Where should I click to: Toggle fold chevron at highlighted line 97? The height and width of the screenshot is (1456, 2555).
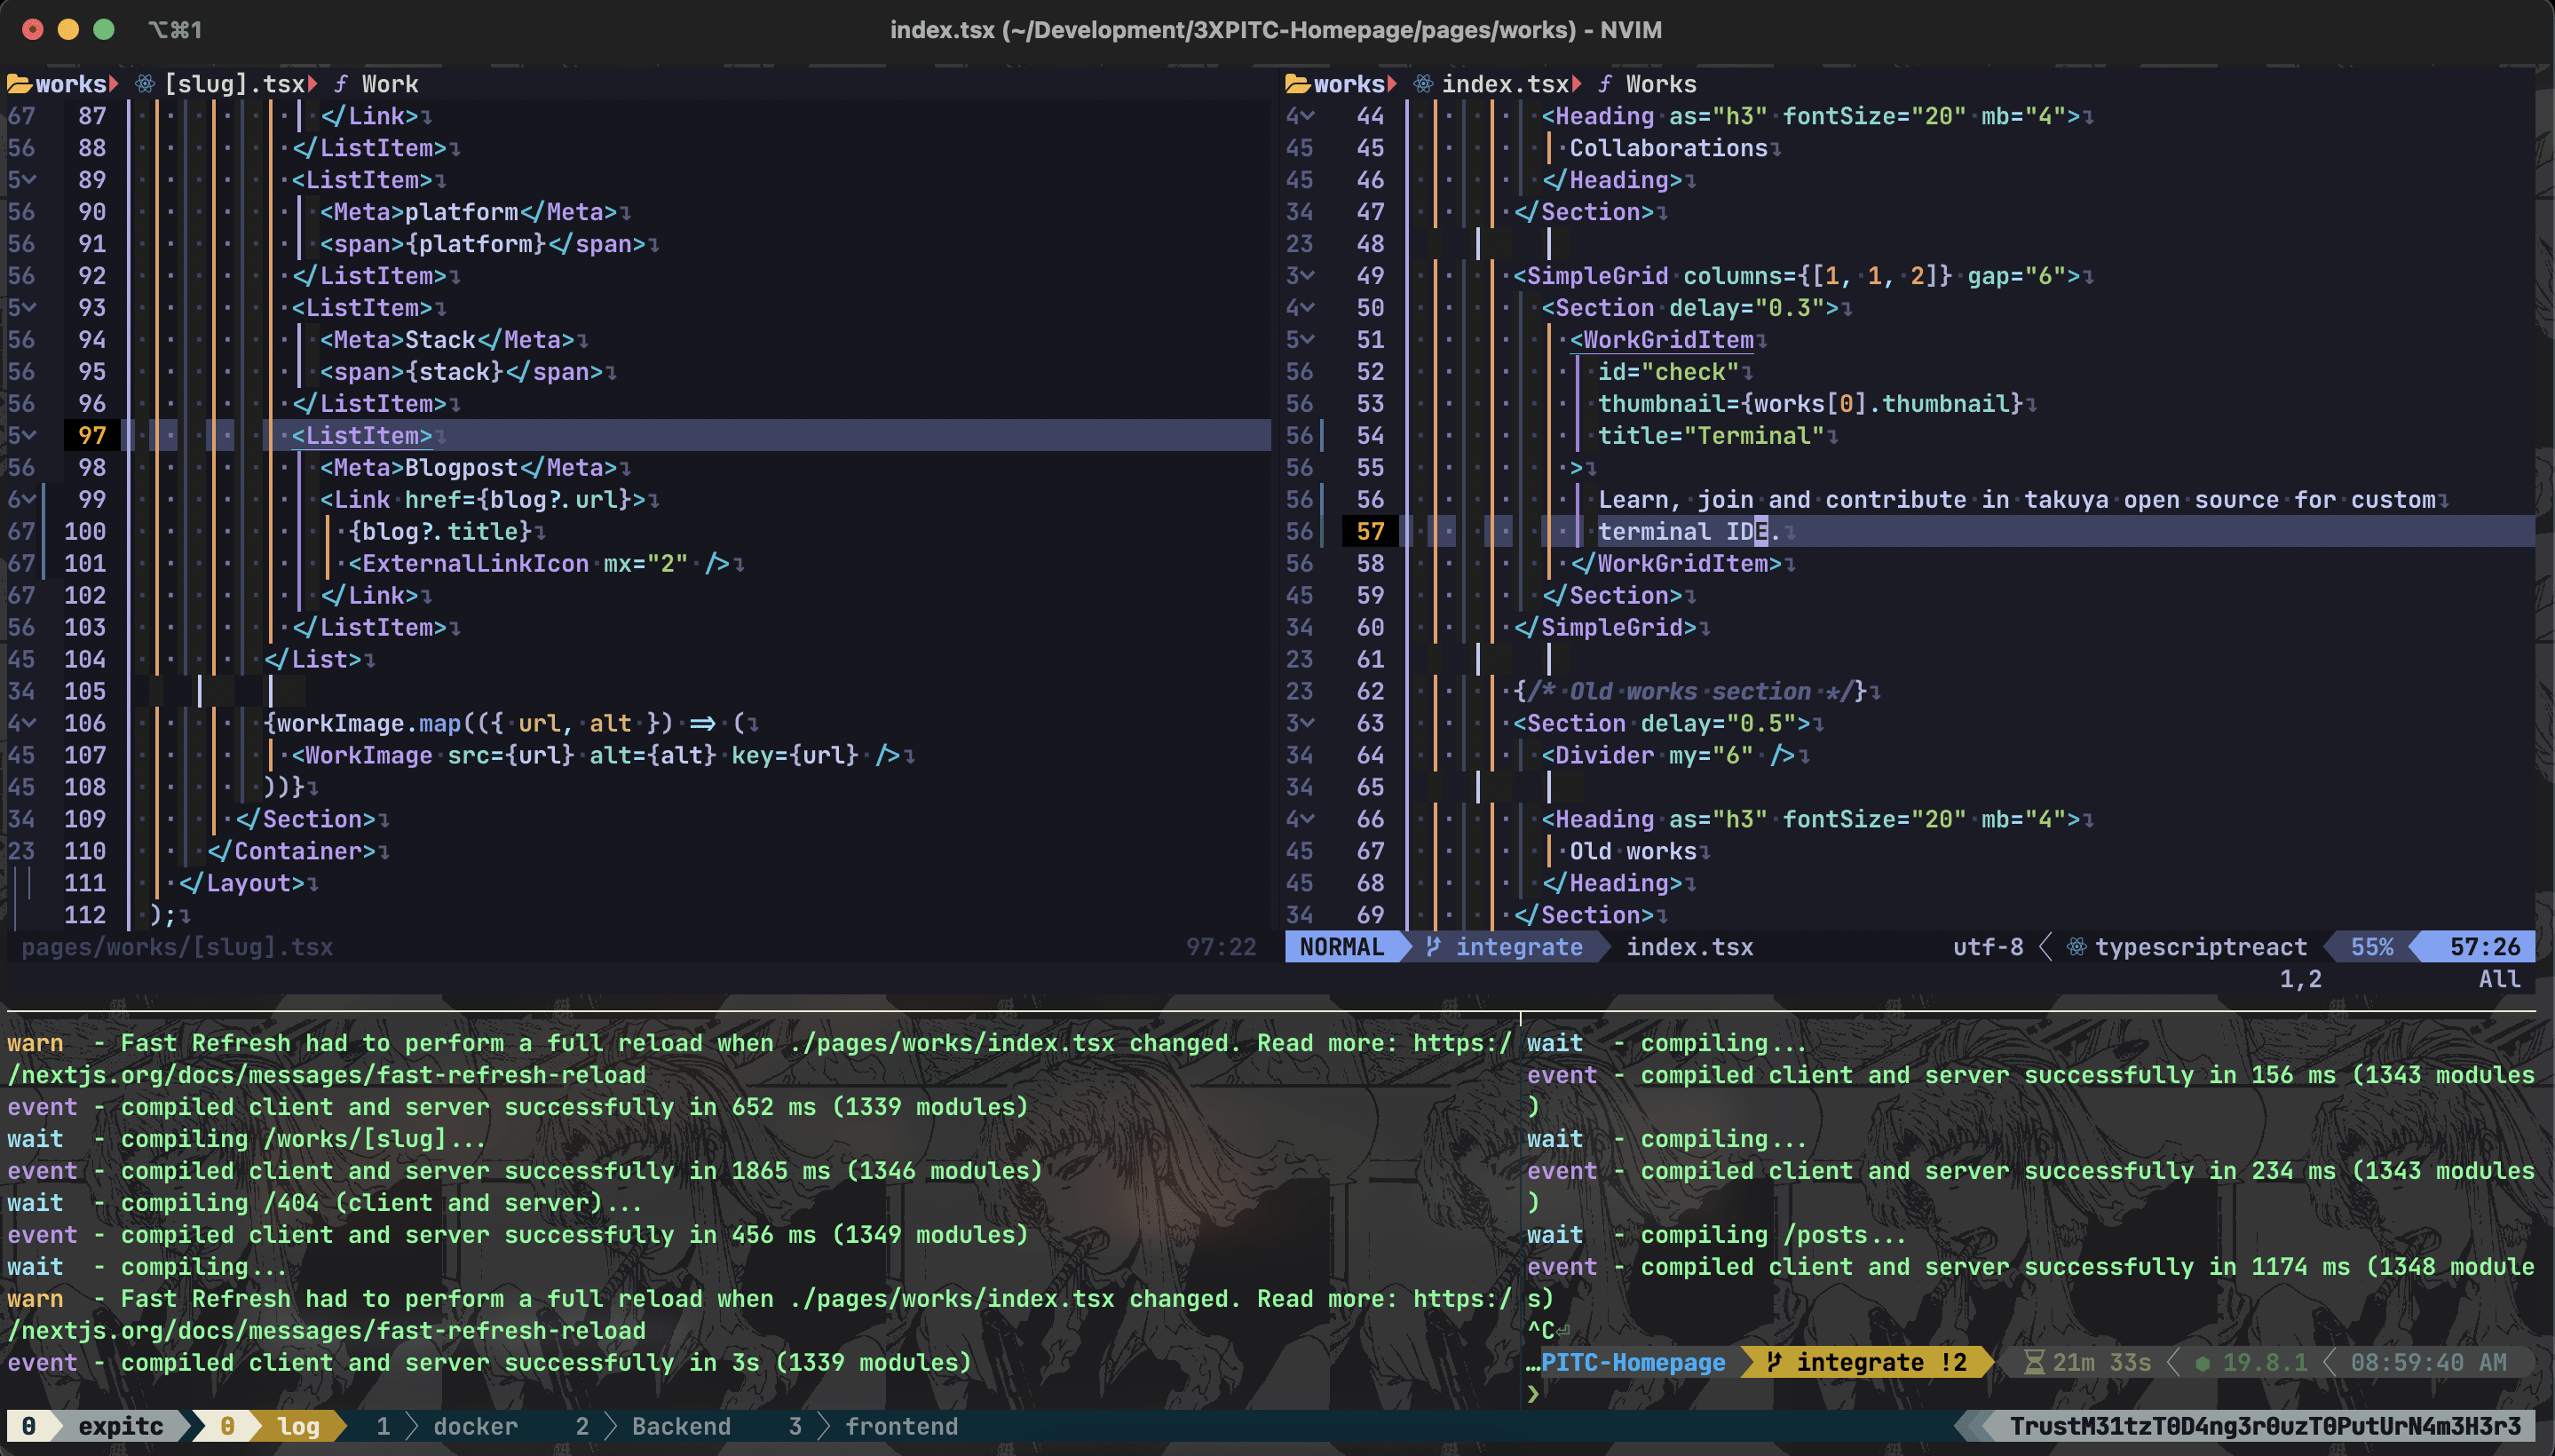(30, 436)
